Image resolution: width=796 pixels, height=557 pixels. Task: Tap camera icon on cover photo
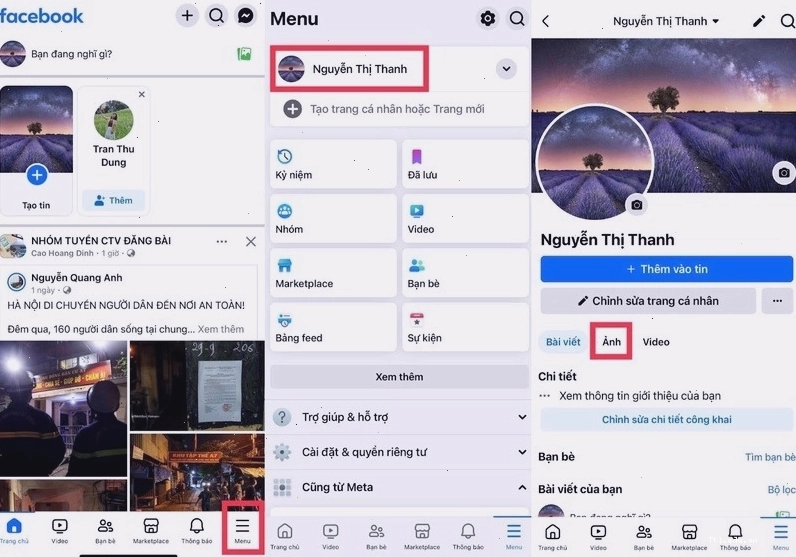click(784, 173)
